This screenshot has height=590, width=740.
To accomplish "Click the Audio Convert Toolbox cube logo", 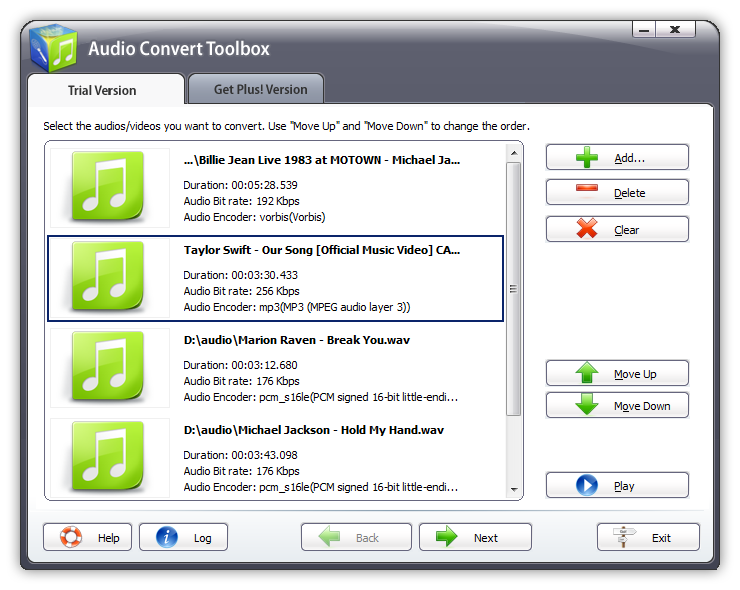I will [53, 48].
